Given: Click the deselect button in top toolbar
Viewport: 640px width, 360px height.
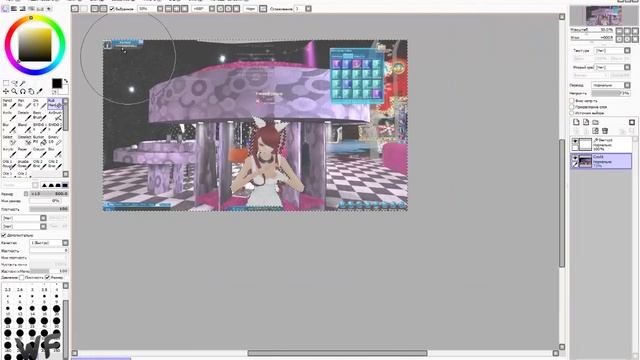Looking at the screenshot, I should click(x=94, y=9).
